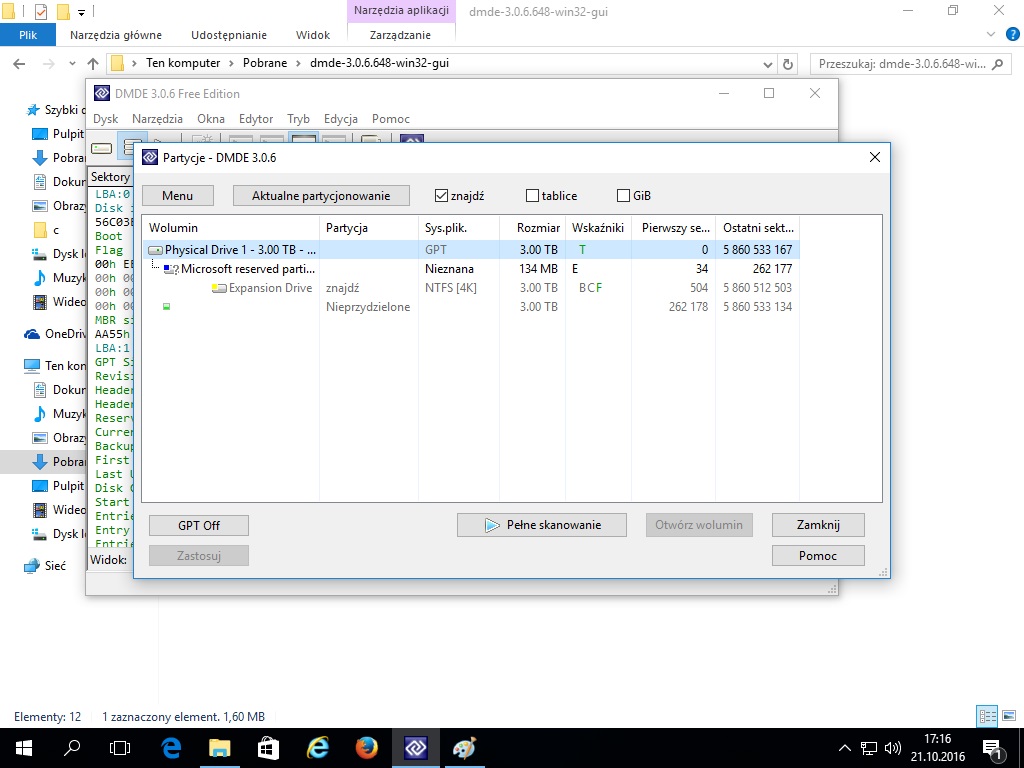
Task: Open the Narzędzia menu in DMDE
Action: tap(157, 119)
